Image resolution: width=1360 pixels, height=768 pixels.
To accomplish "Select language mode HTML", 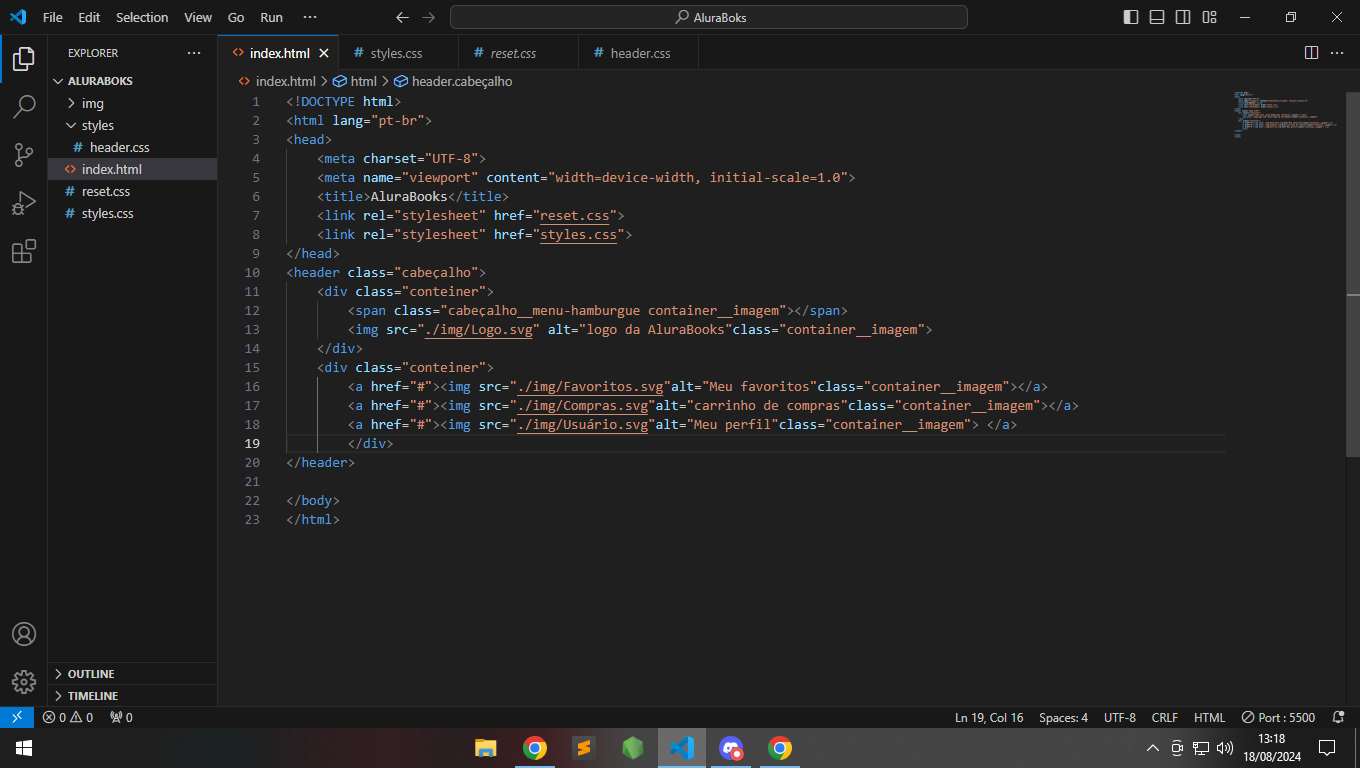I will [x=1209, y=717].
